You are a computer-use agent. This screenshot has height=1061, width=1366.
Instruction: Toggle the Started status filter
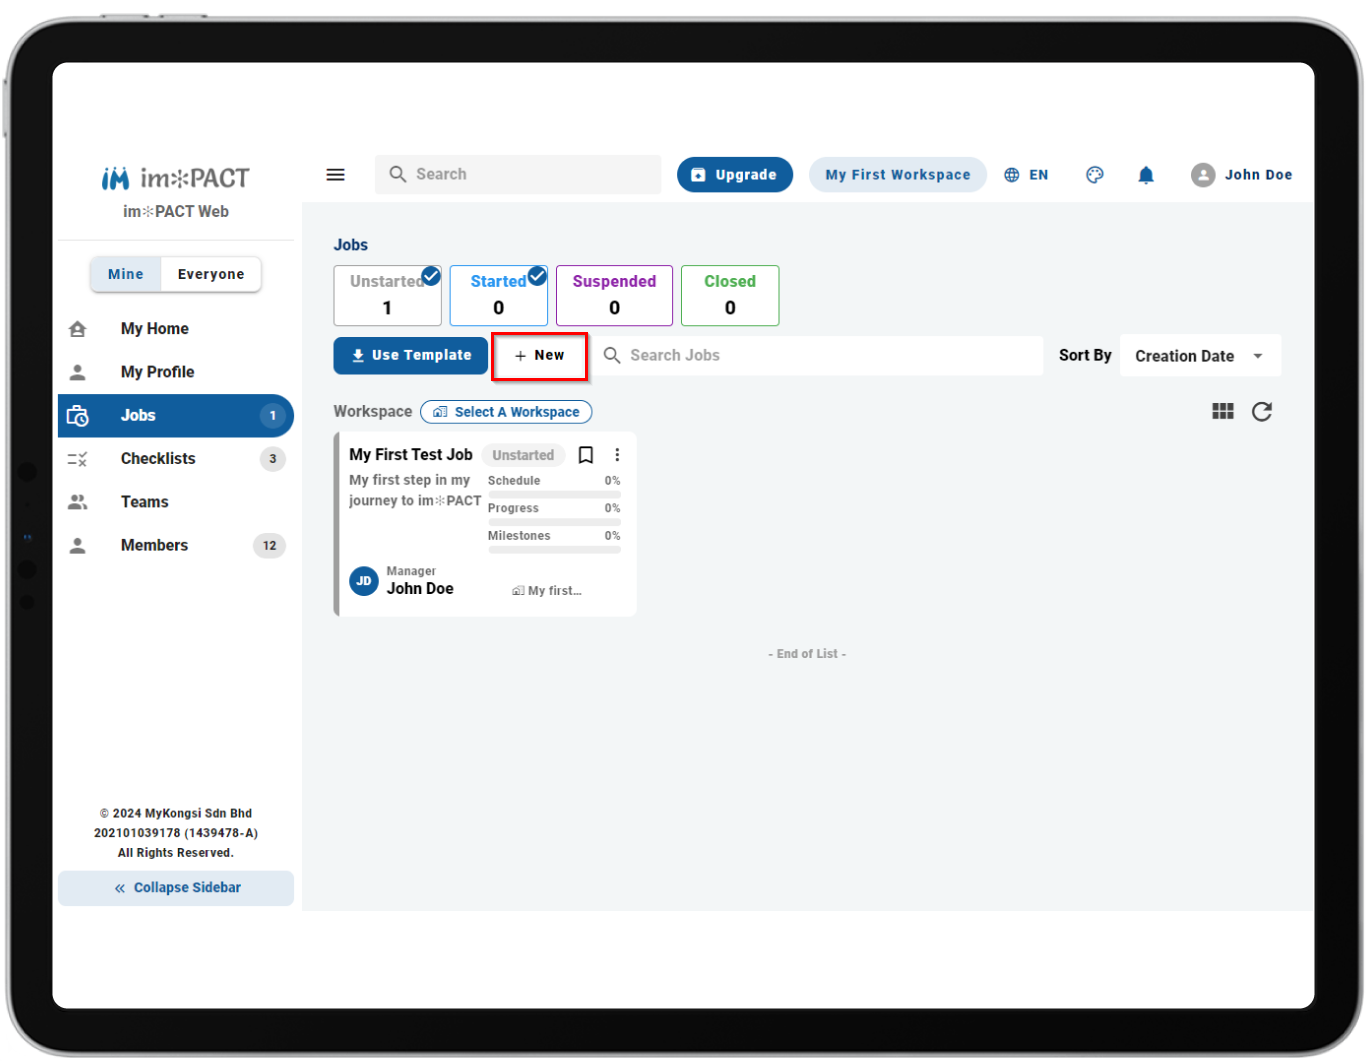[x=499, y=295]
